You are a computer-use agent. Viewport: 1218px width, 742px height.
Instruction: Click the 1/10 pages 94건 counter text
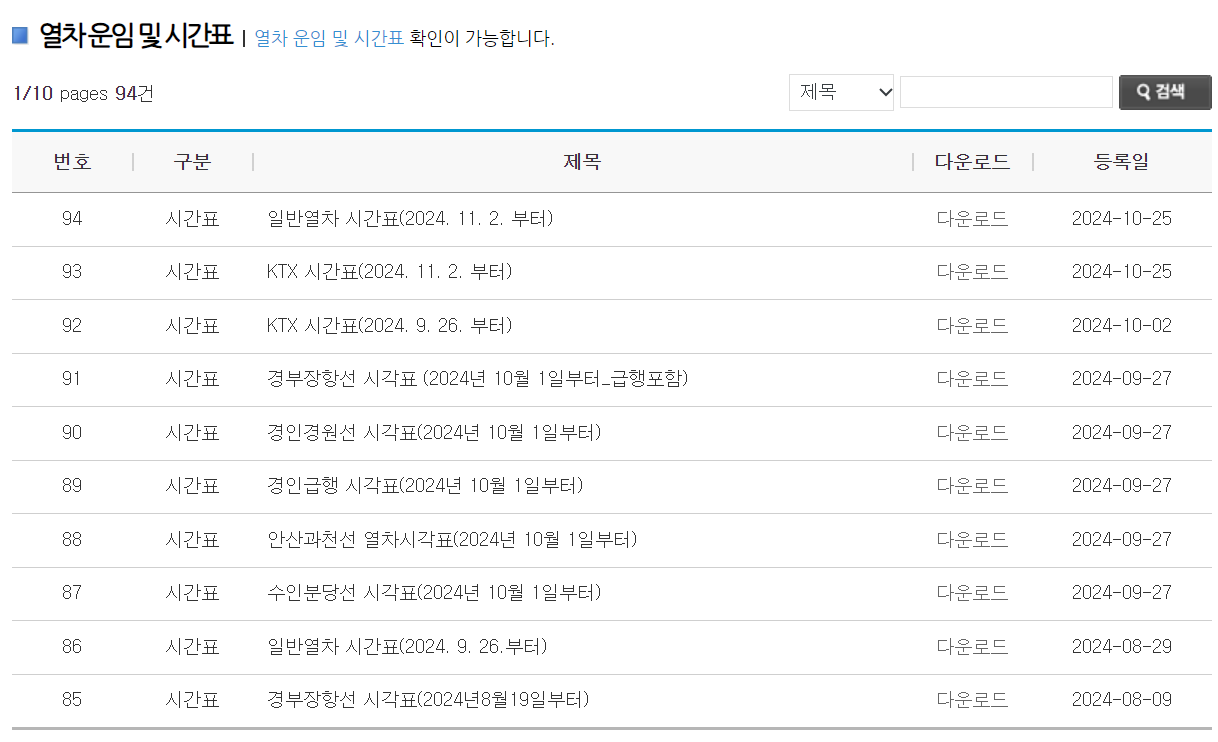[83, 94]
